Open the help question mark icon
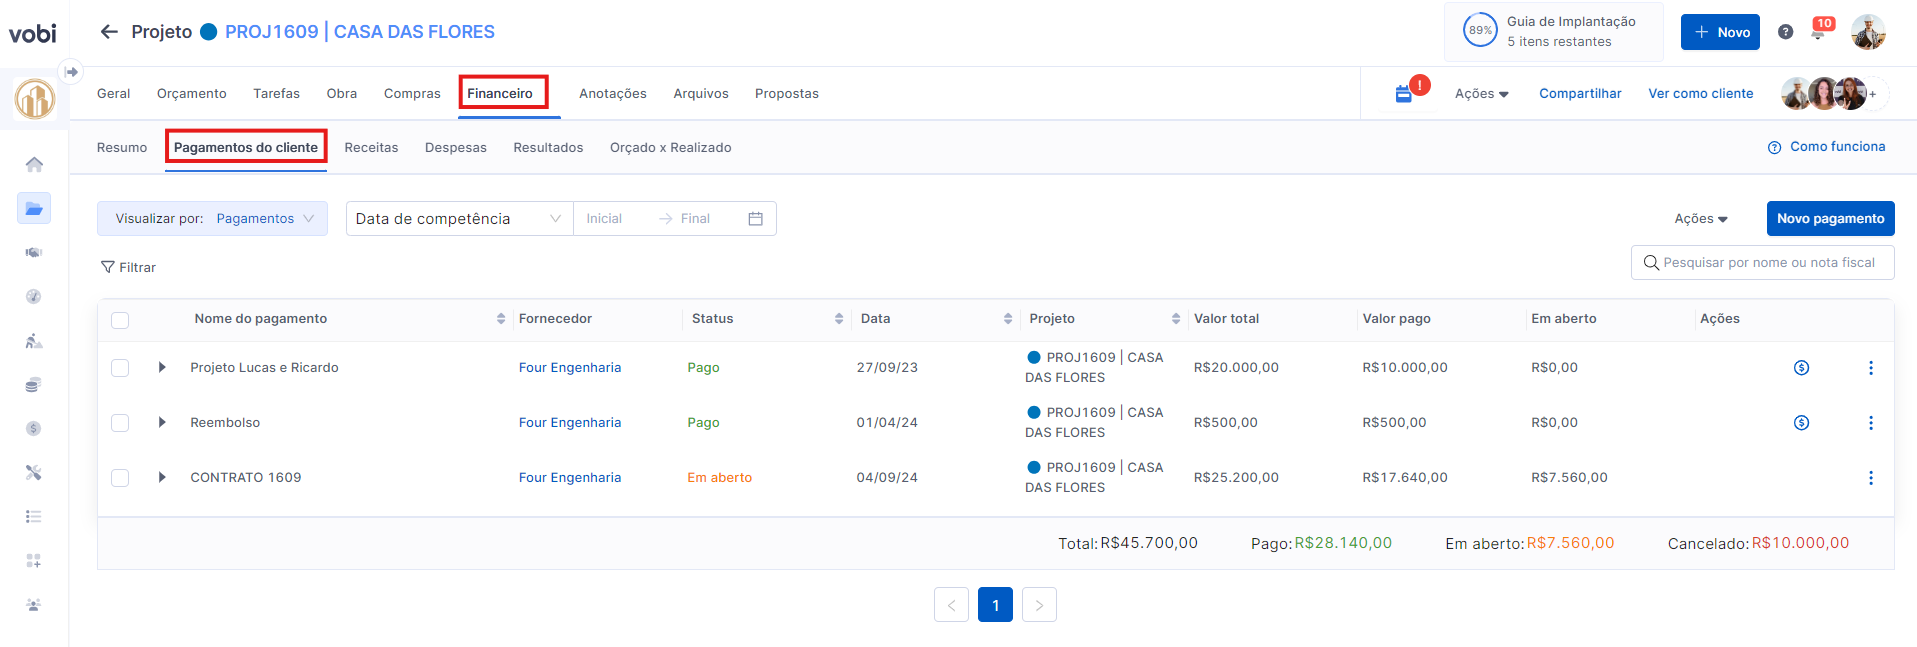1917x647 pixels. (1785, 32)
